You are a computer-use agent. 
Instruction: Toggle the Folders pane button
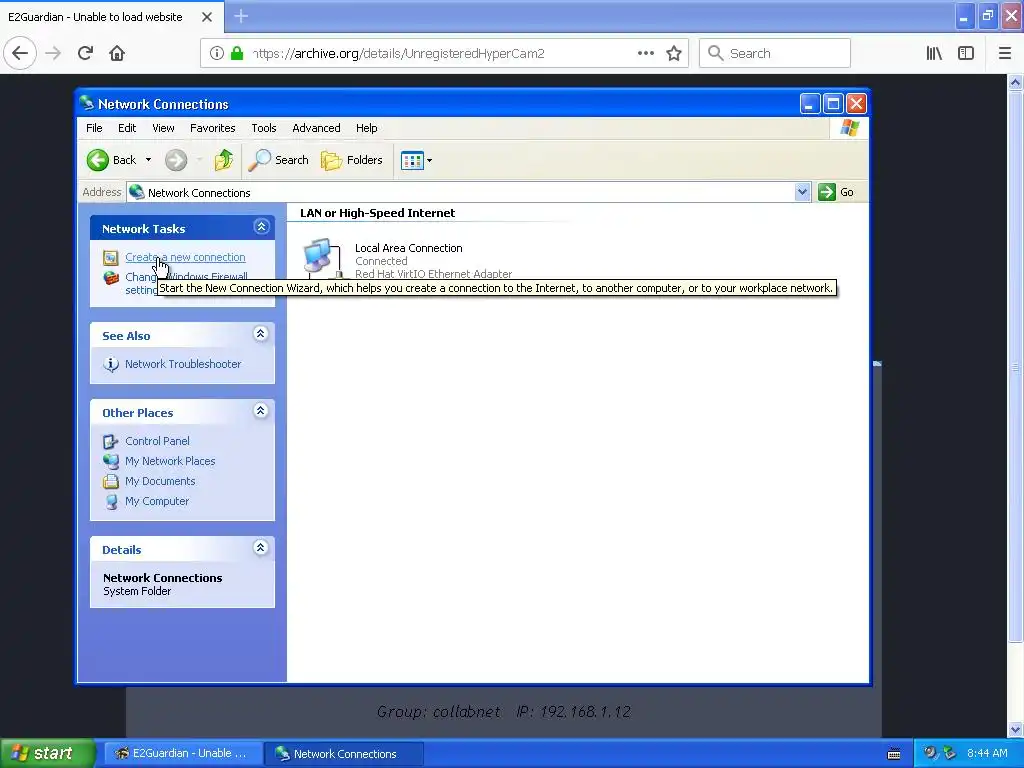coord(351,160)
